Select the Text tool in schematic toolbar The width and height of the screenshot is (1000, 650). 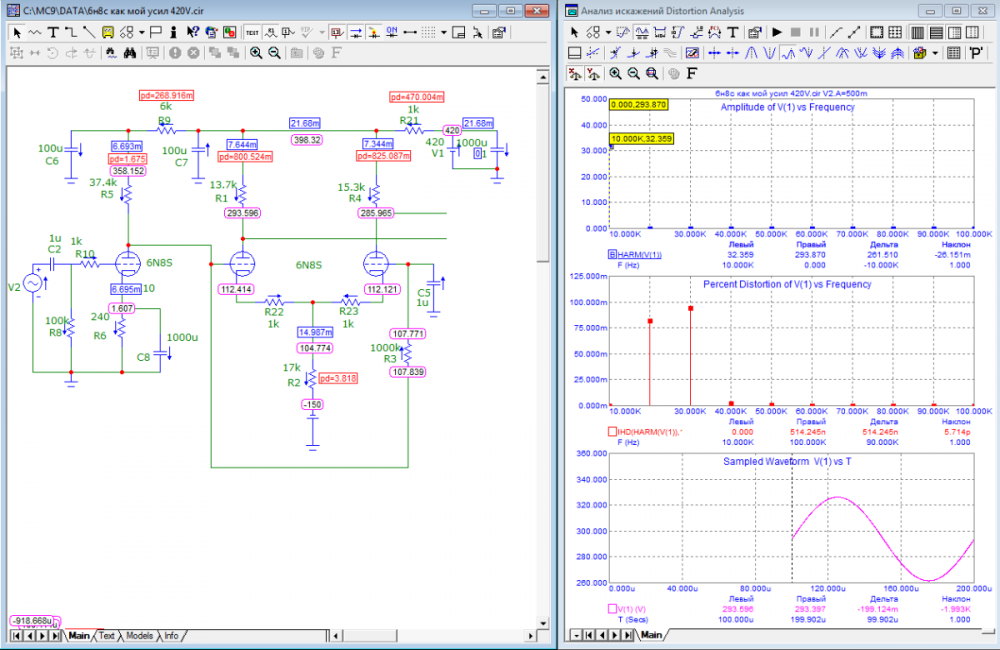coord(53,32)
